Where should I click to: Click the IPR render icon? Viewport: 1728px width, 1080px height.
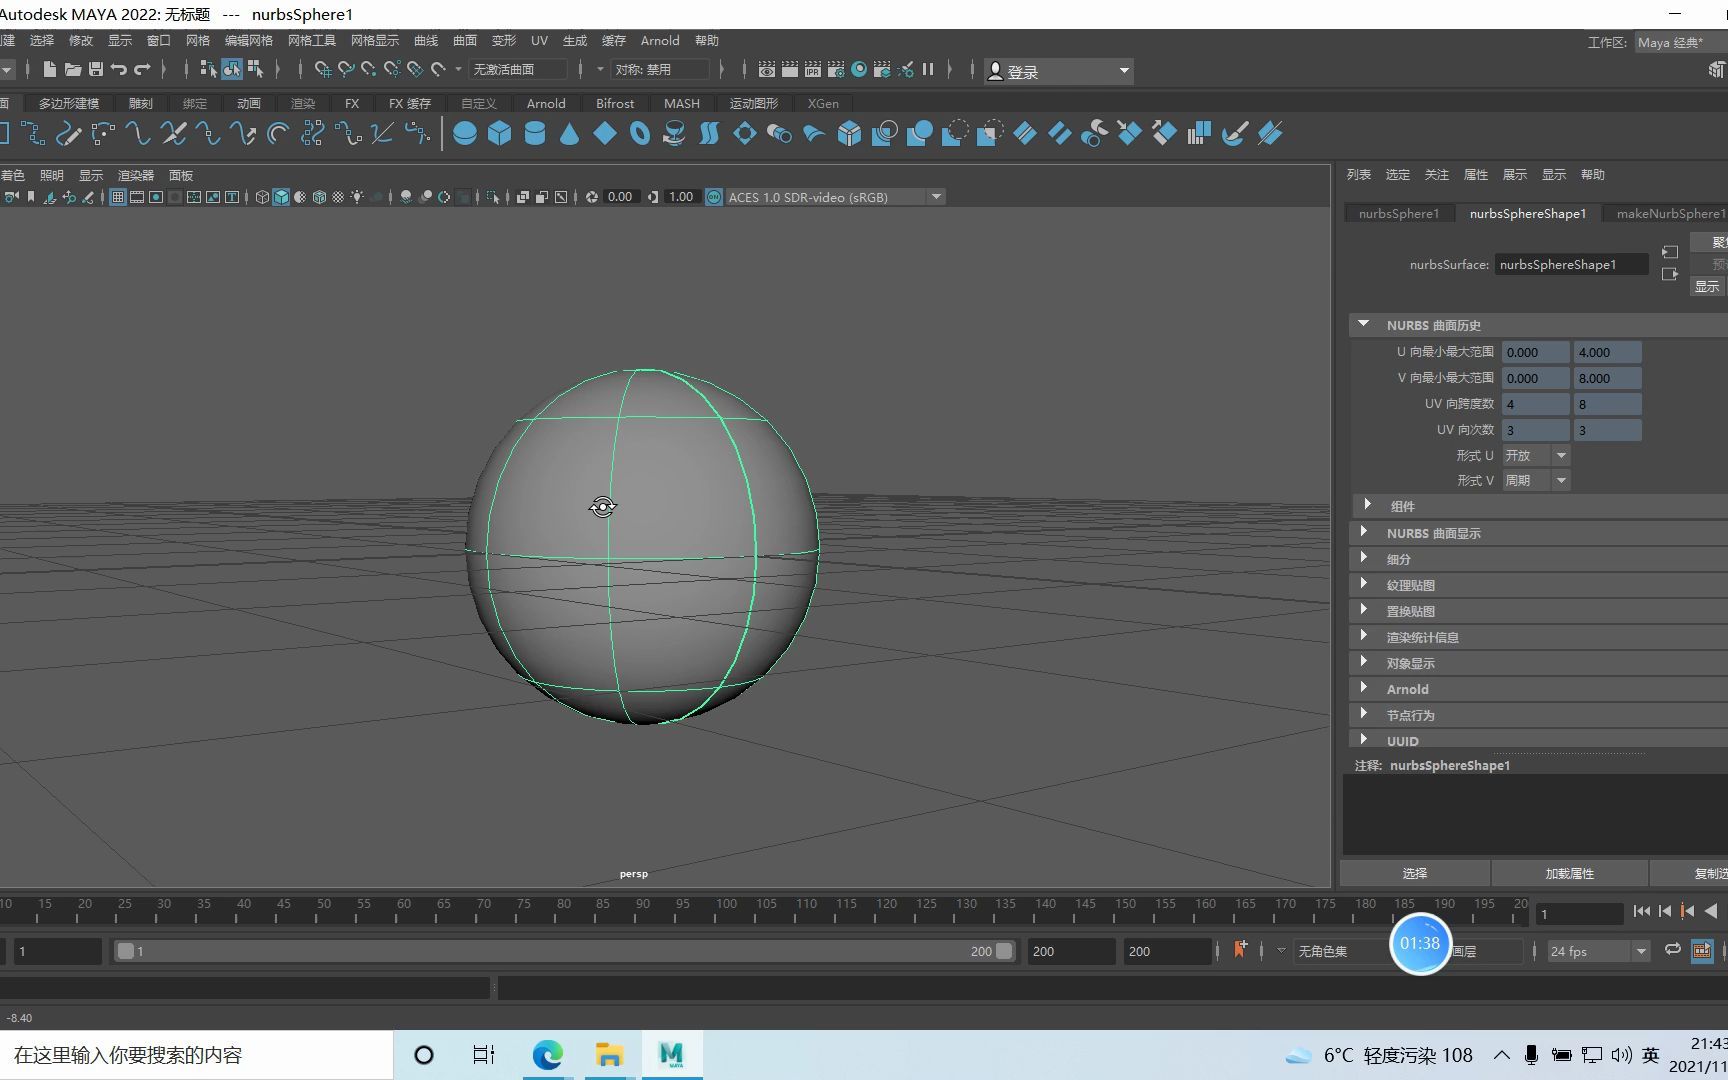(x=812, y=69)
